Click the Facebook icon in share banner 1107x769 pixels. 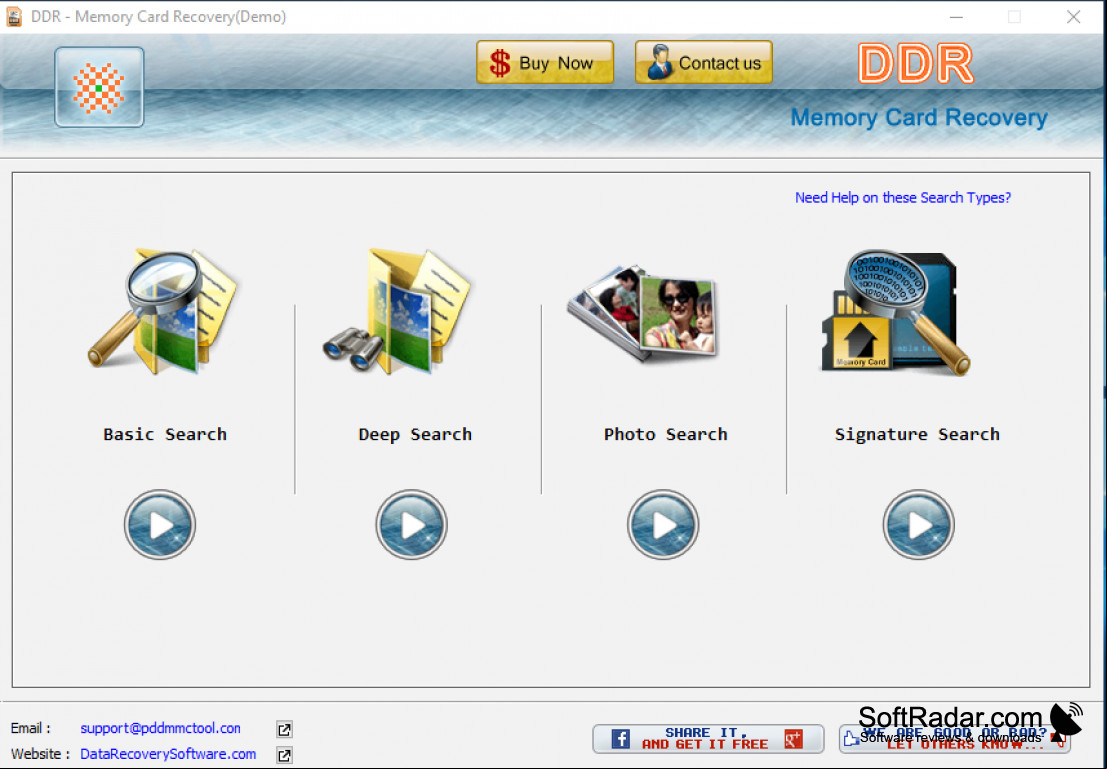coord(621,739)
